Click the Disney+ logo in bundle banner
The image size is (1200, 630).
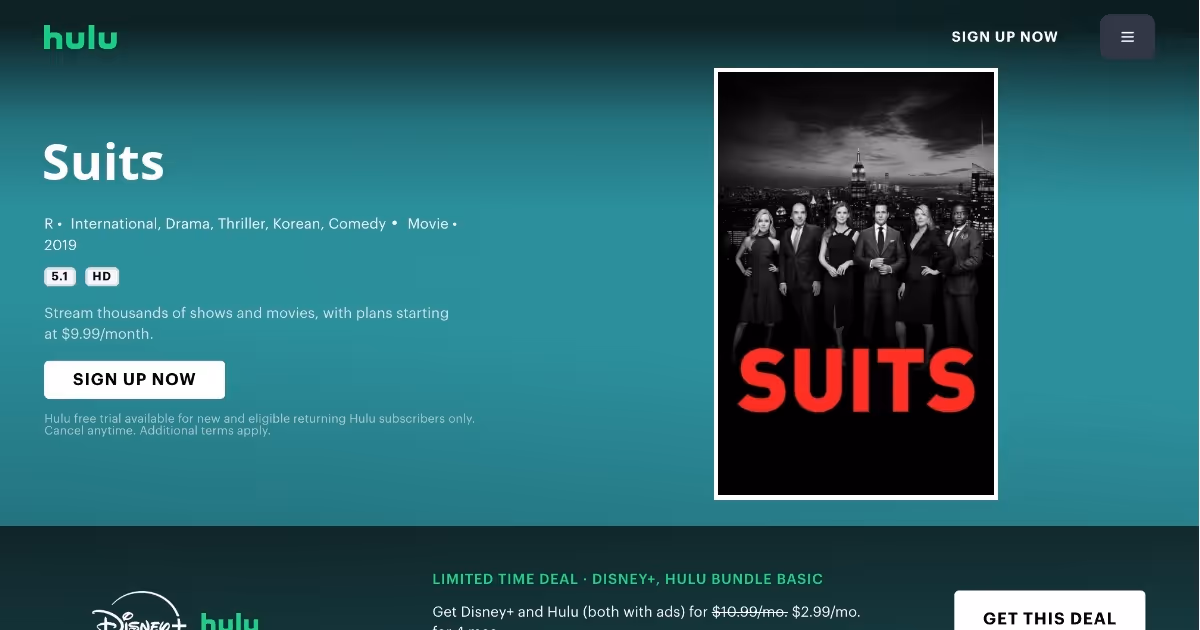[x=140, y=613]
